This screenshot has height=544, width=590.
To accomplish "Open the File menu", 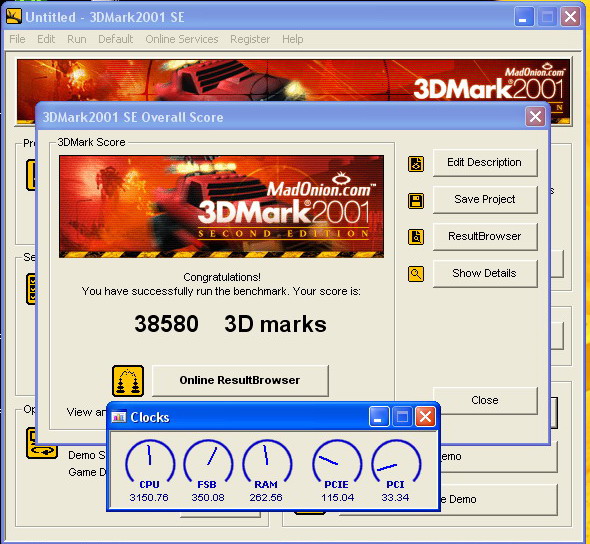I will click(17, 39).
